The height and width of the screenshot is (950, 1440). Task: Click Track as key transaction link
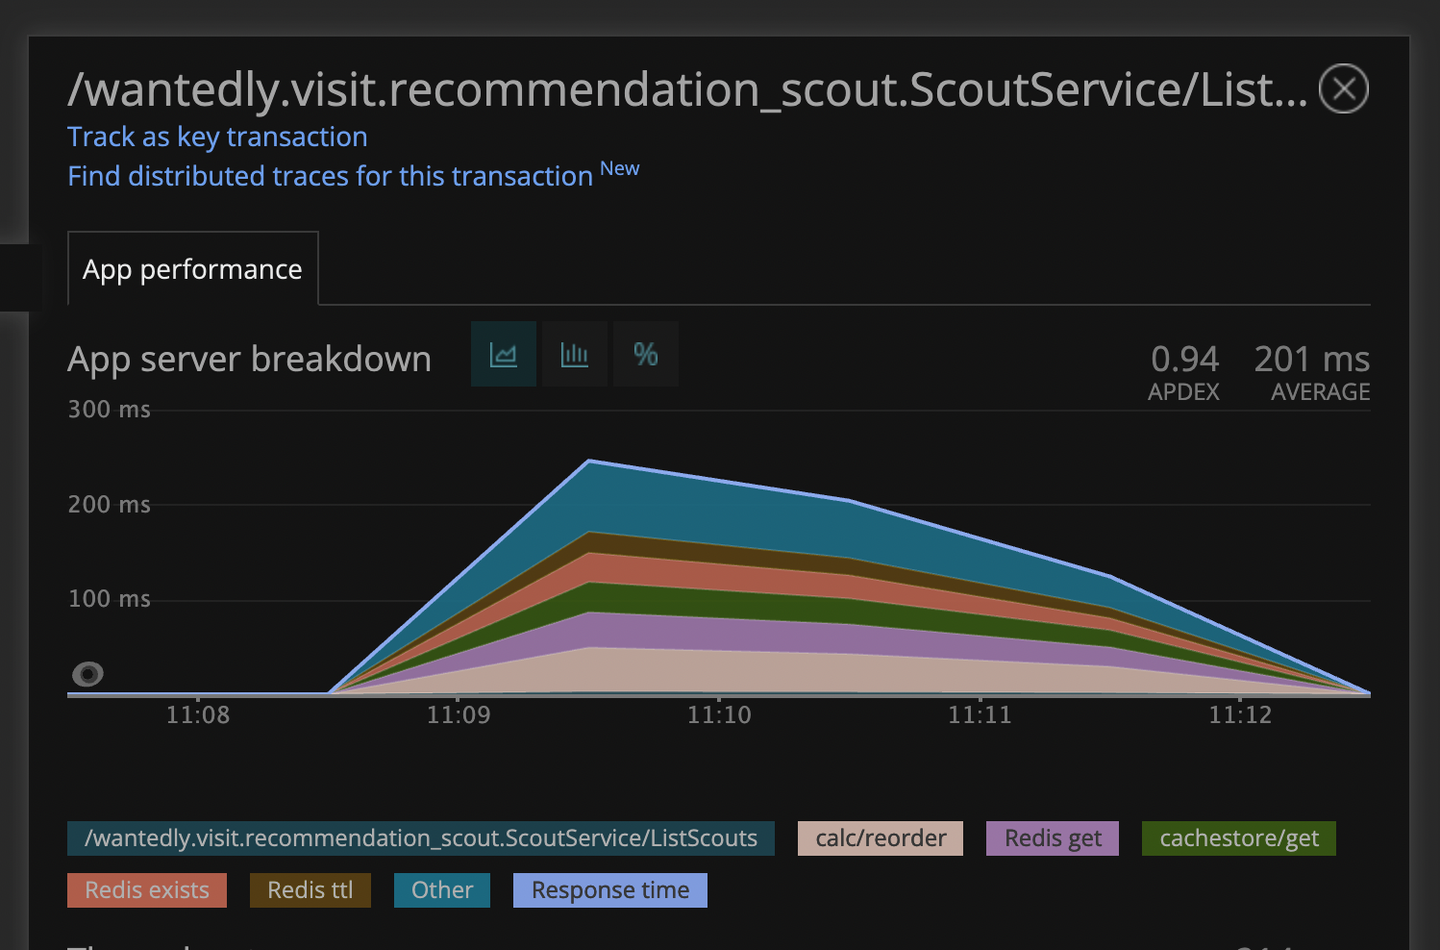(217, 137)
